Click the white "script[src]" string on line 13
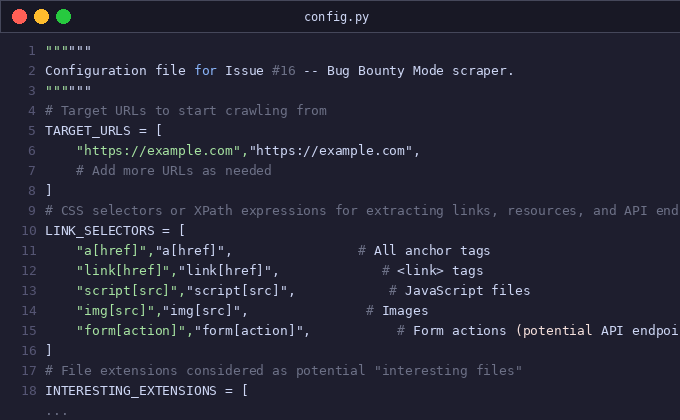 point(237,290)
